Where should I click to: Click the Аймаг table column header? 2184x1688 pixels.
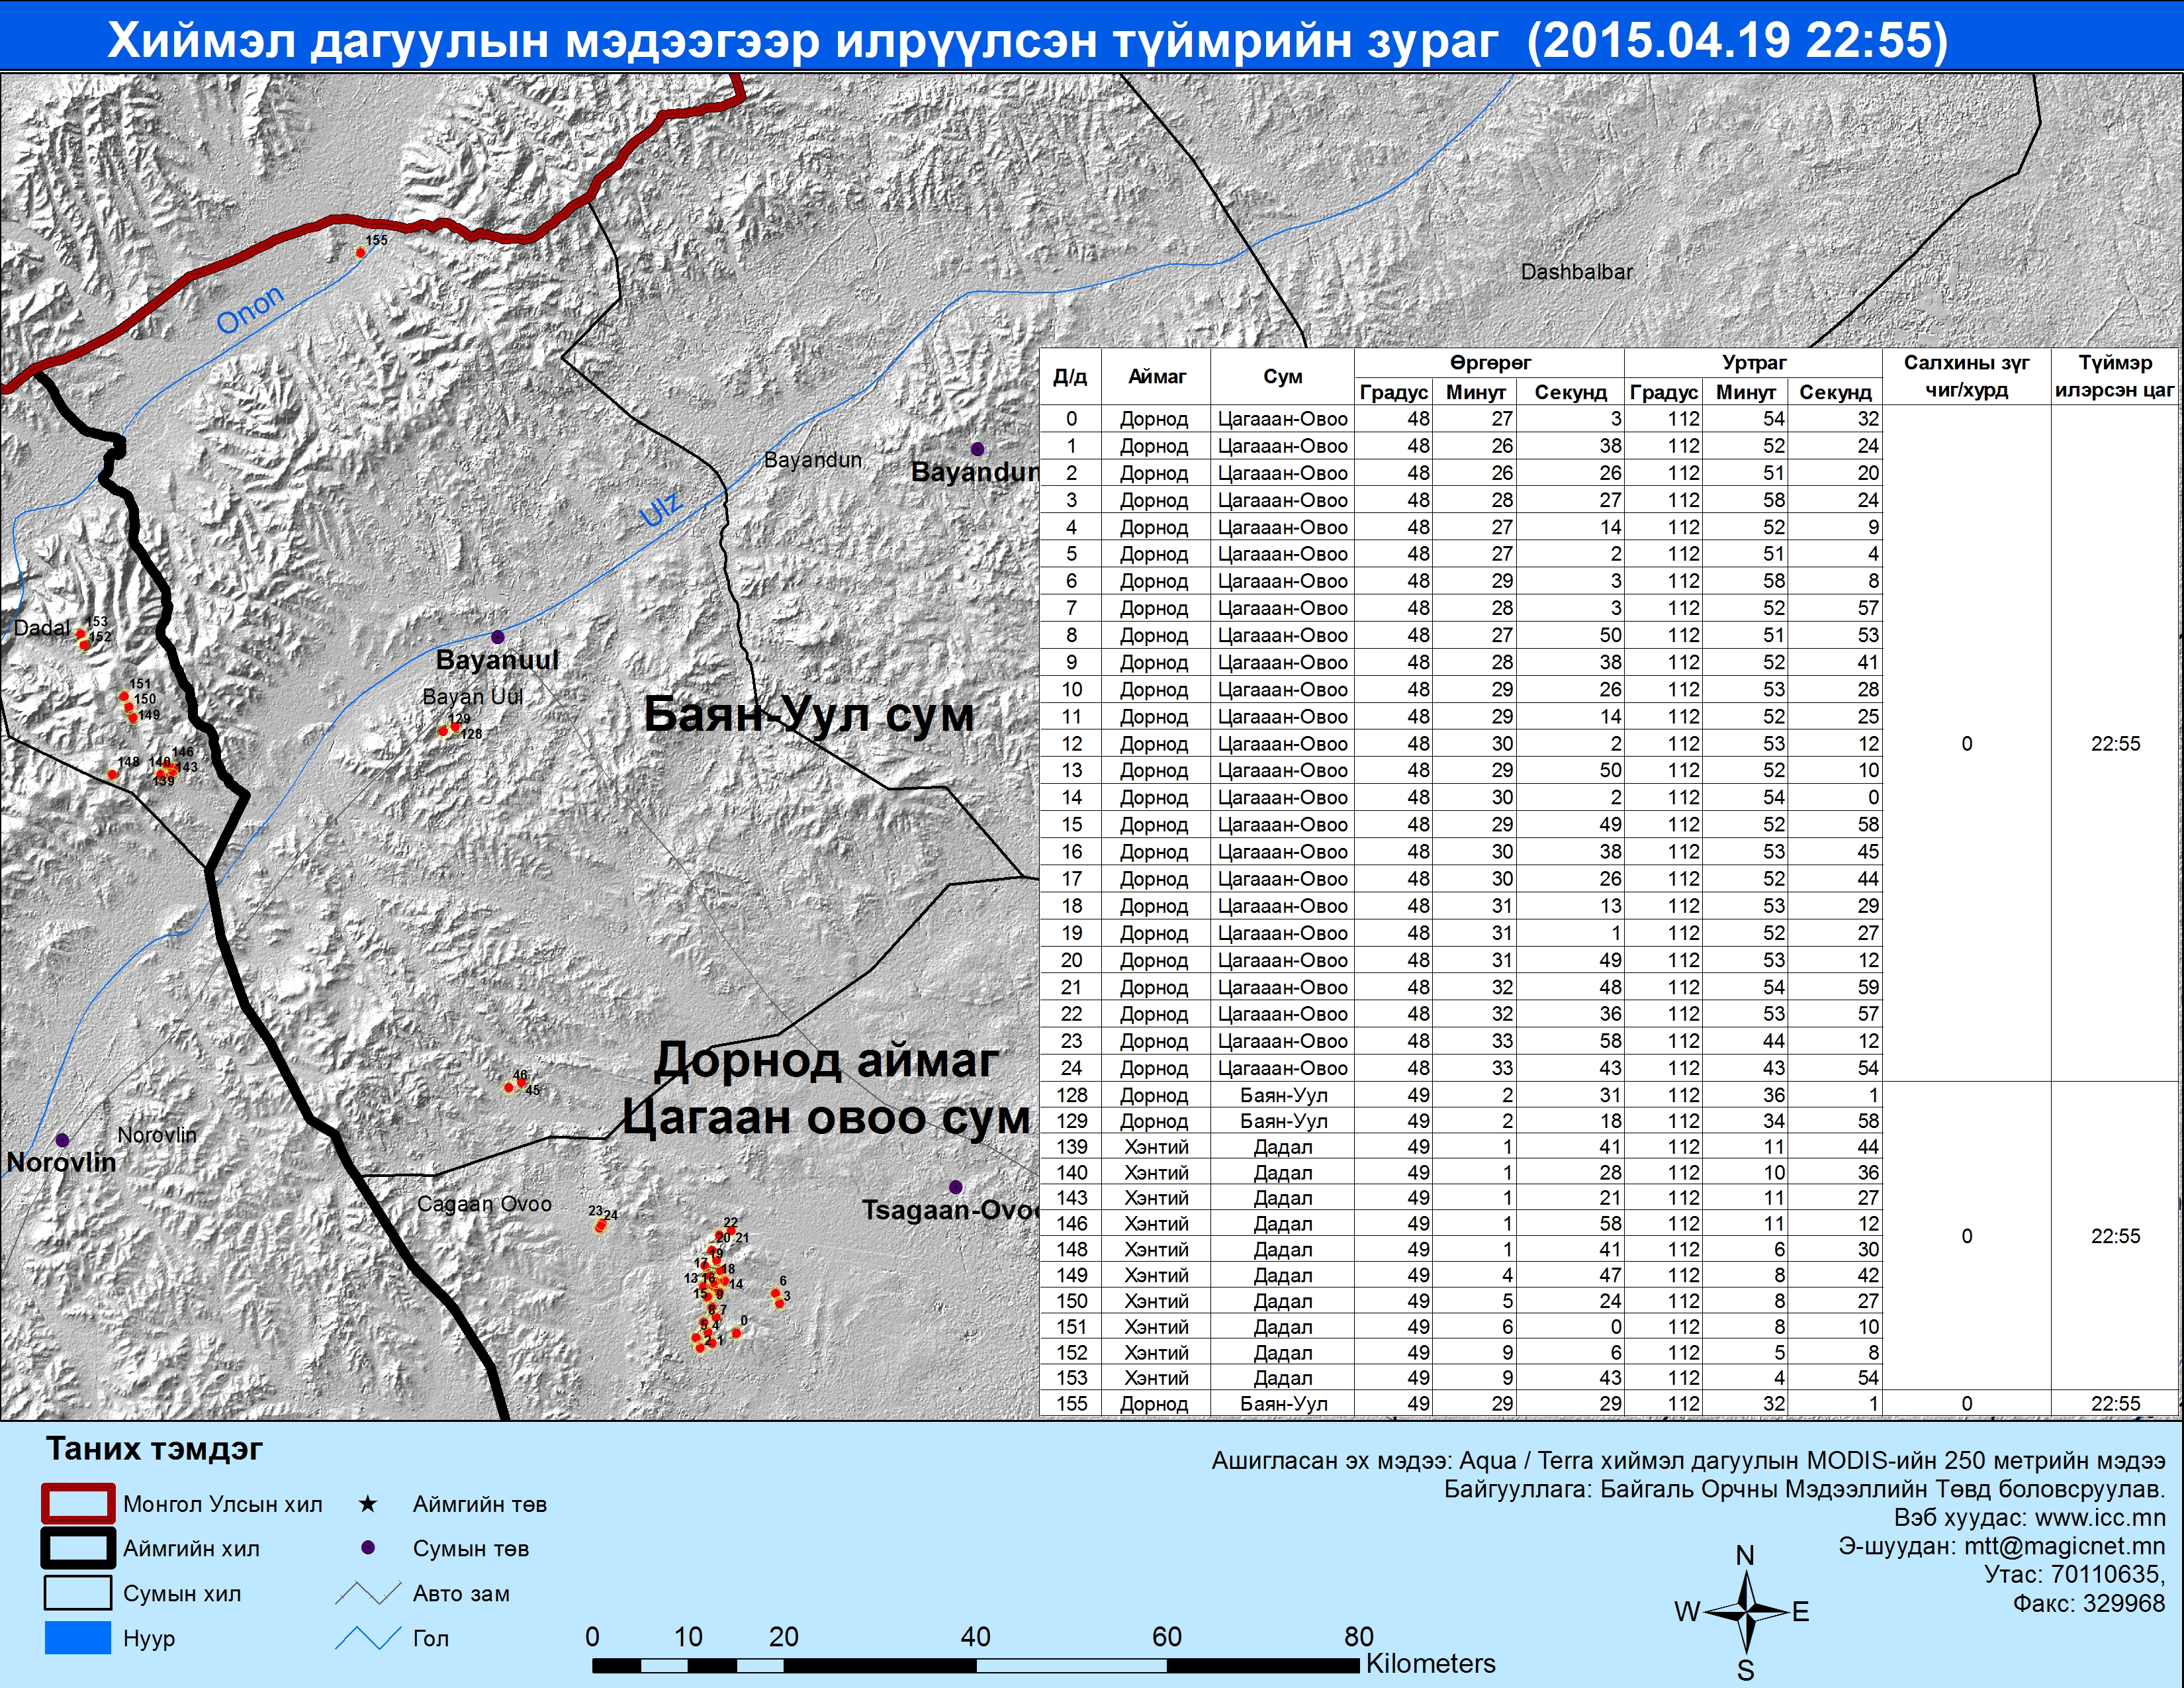(1157, 377)
